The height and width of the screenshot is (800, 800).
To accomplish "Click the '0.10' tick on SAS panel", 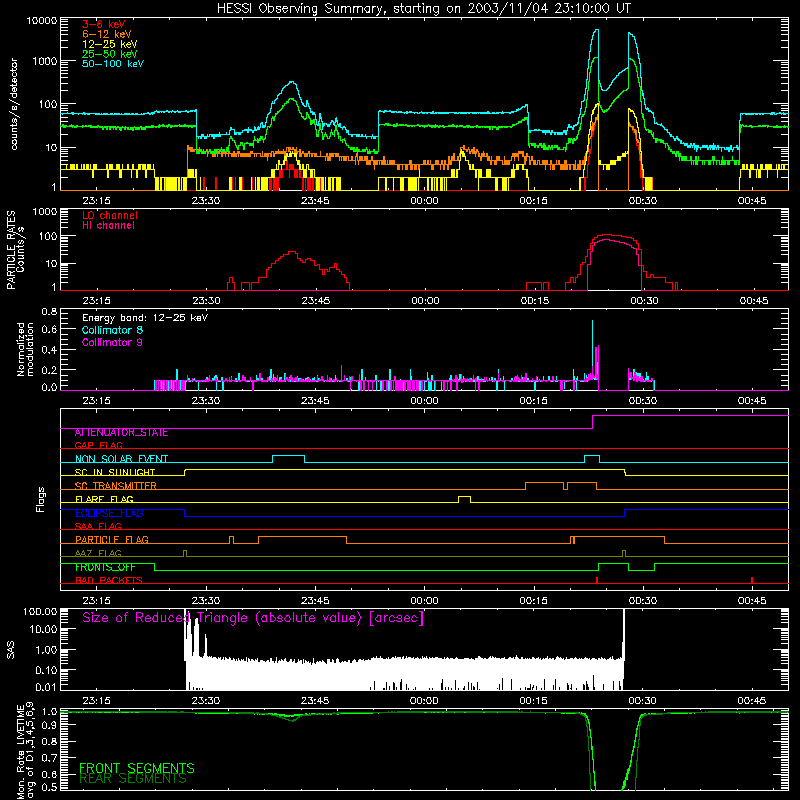I will [45, 670].
